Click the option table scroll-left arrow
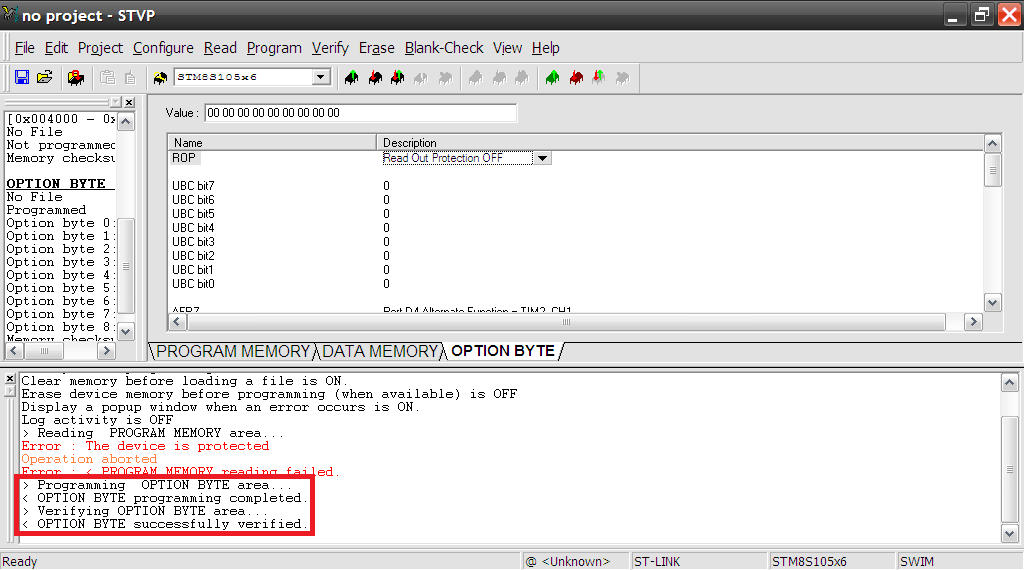Image resolution: width=1024 pixels, height=570 pixels. point(177,321)
